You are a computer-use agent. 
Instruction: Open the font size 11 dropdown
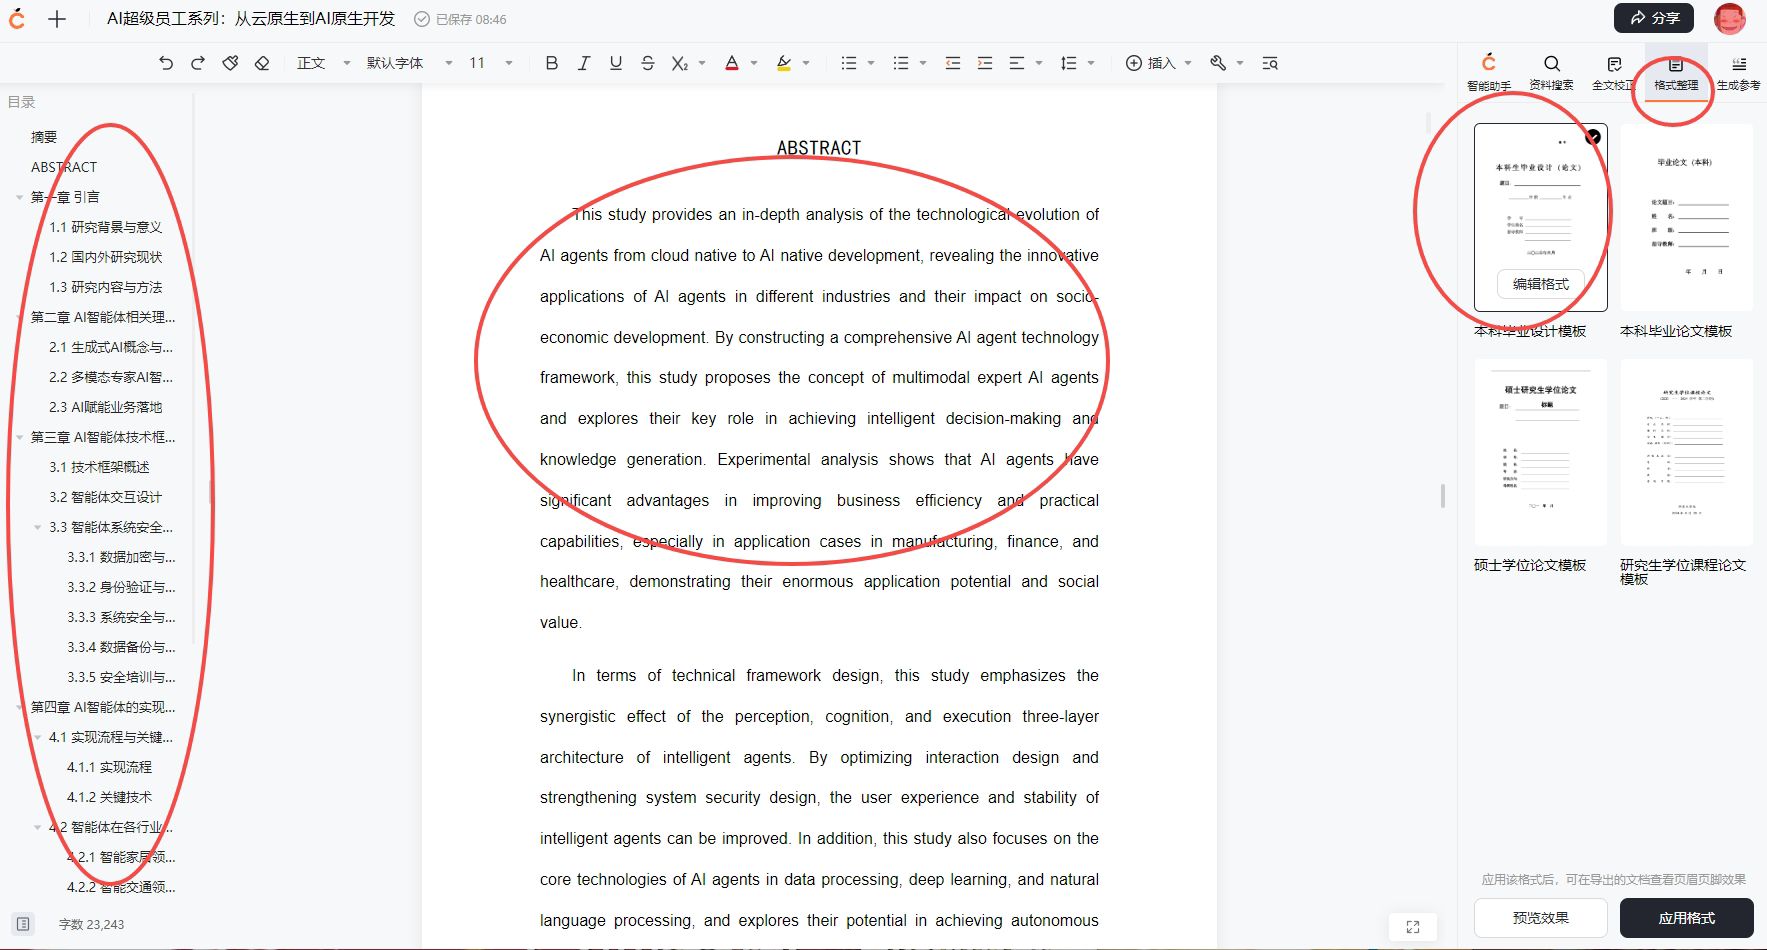click(491, 63)
